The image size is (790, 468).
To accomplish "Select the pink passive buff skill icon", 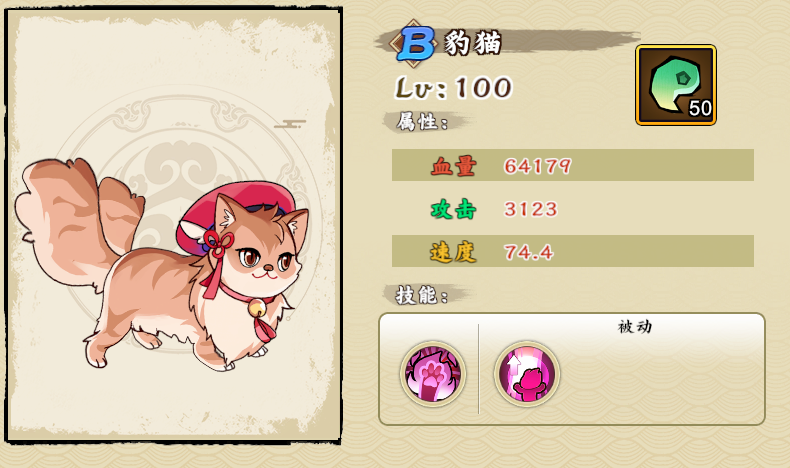I will point(526,374).
